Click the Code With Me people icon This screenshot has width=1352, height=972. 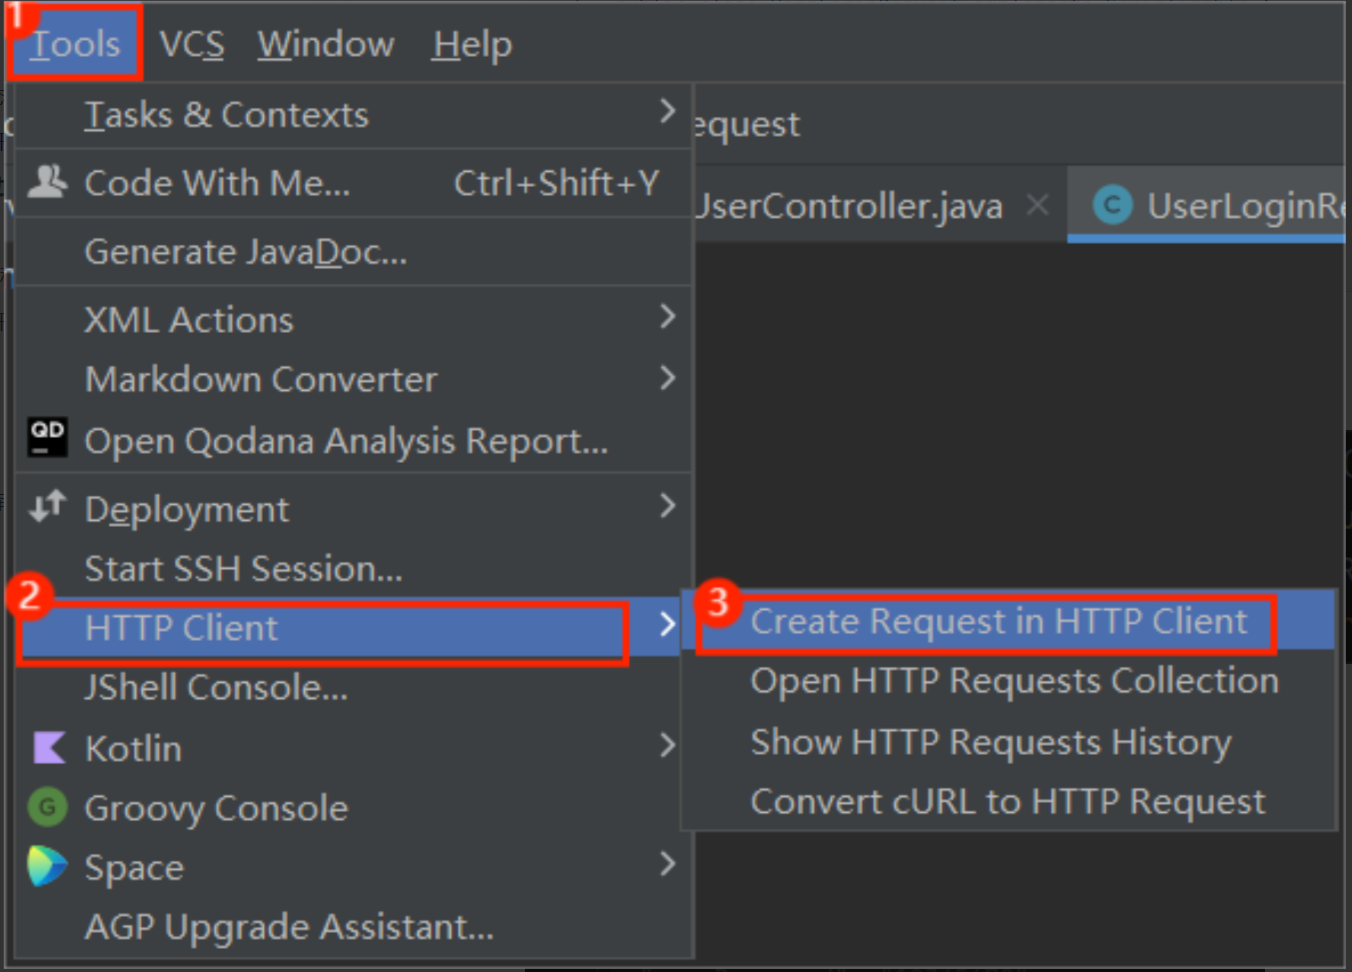tap(47, 182)
